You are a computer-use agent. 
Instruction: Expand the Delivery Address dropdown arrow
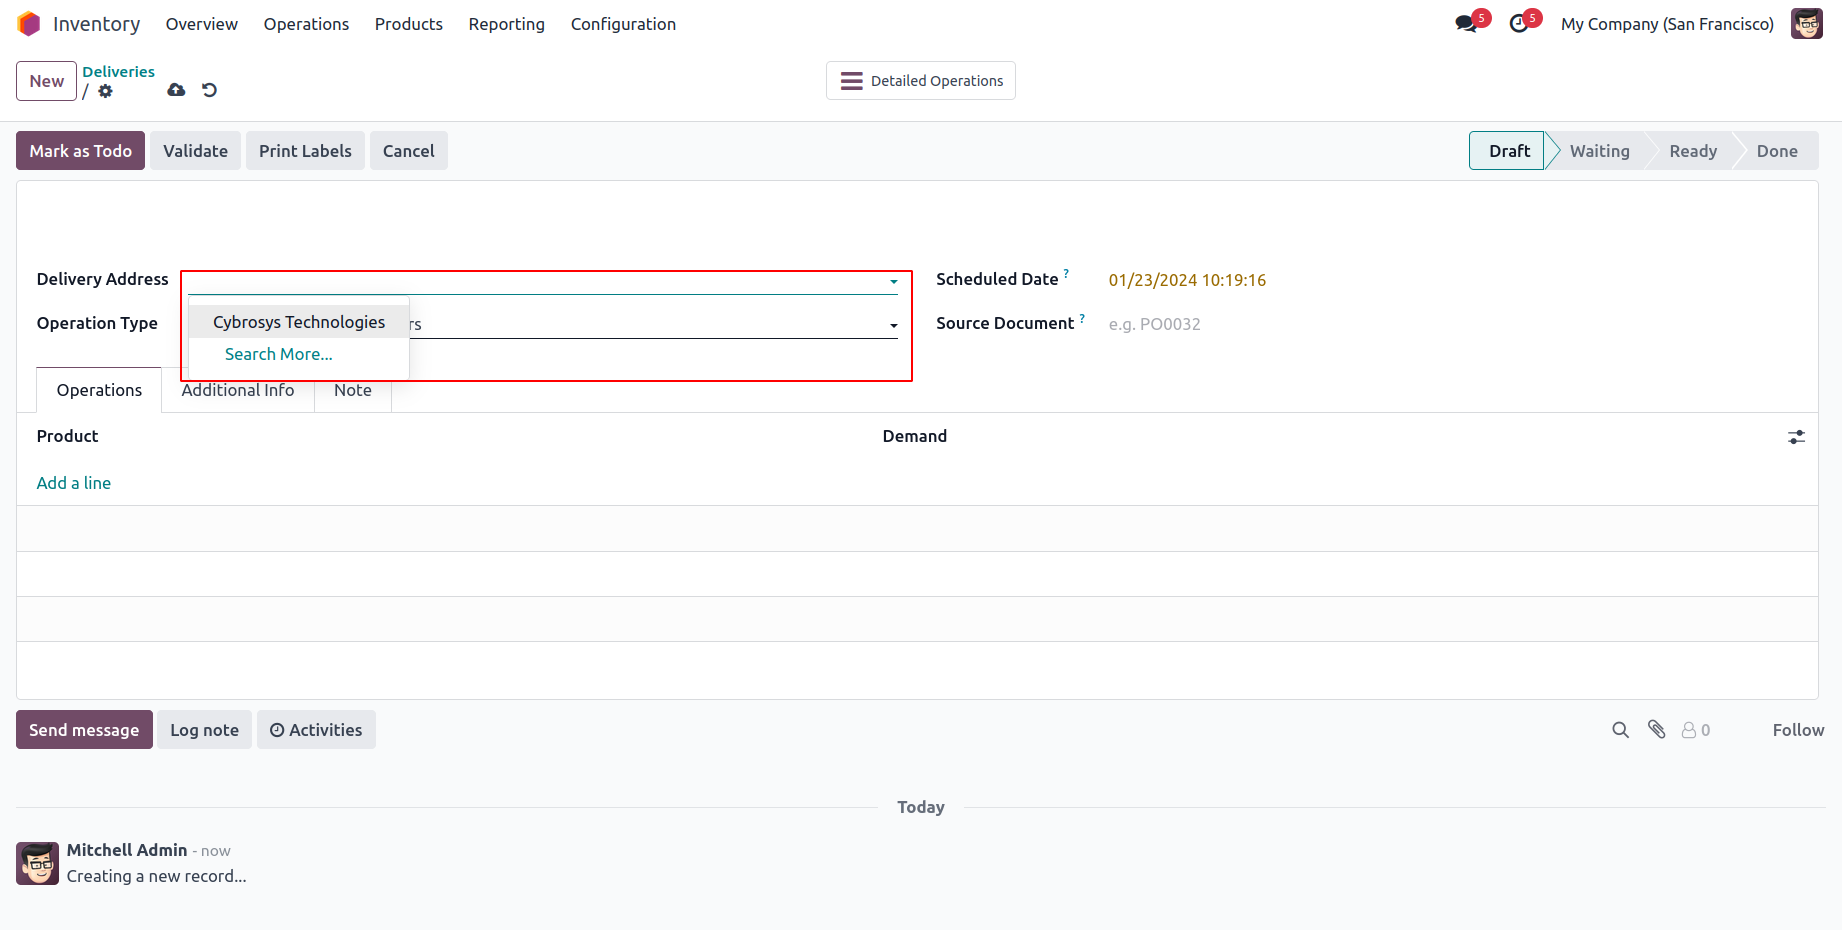click(x=894, y=282)
